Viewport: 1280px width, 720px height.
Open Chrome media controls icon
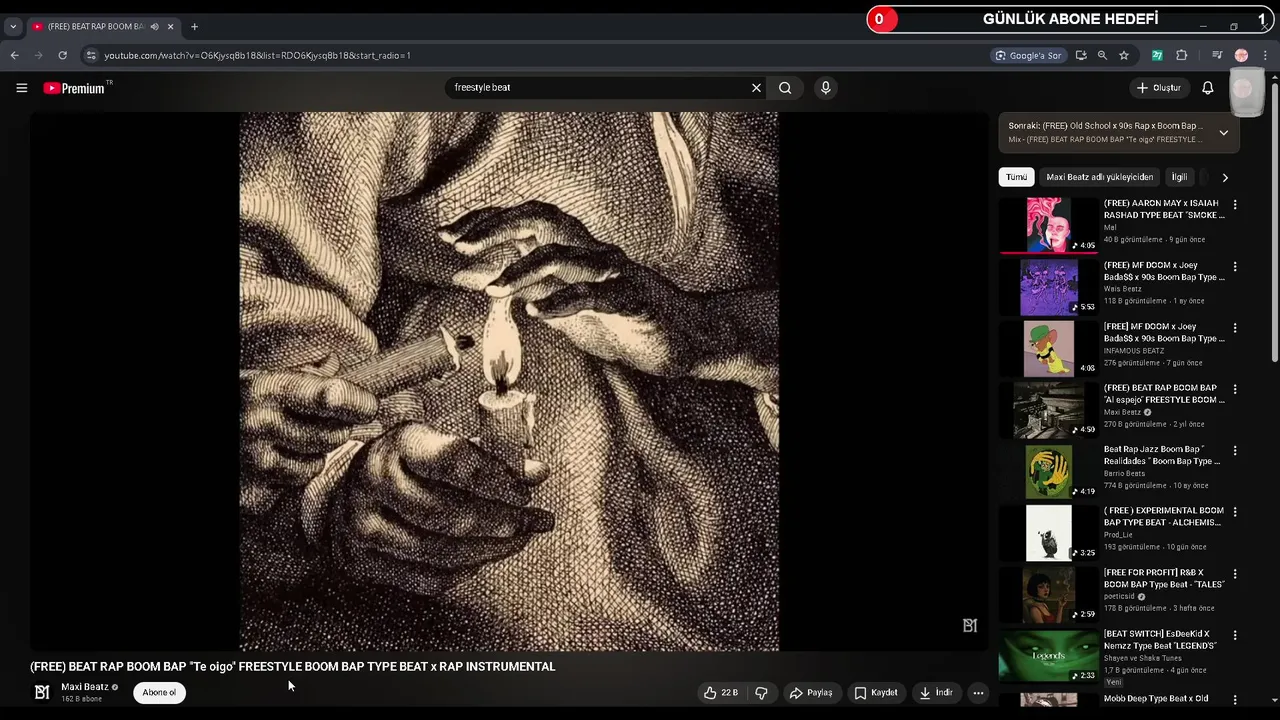[1217, 55]
